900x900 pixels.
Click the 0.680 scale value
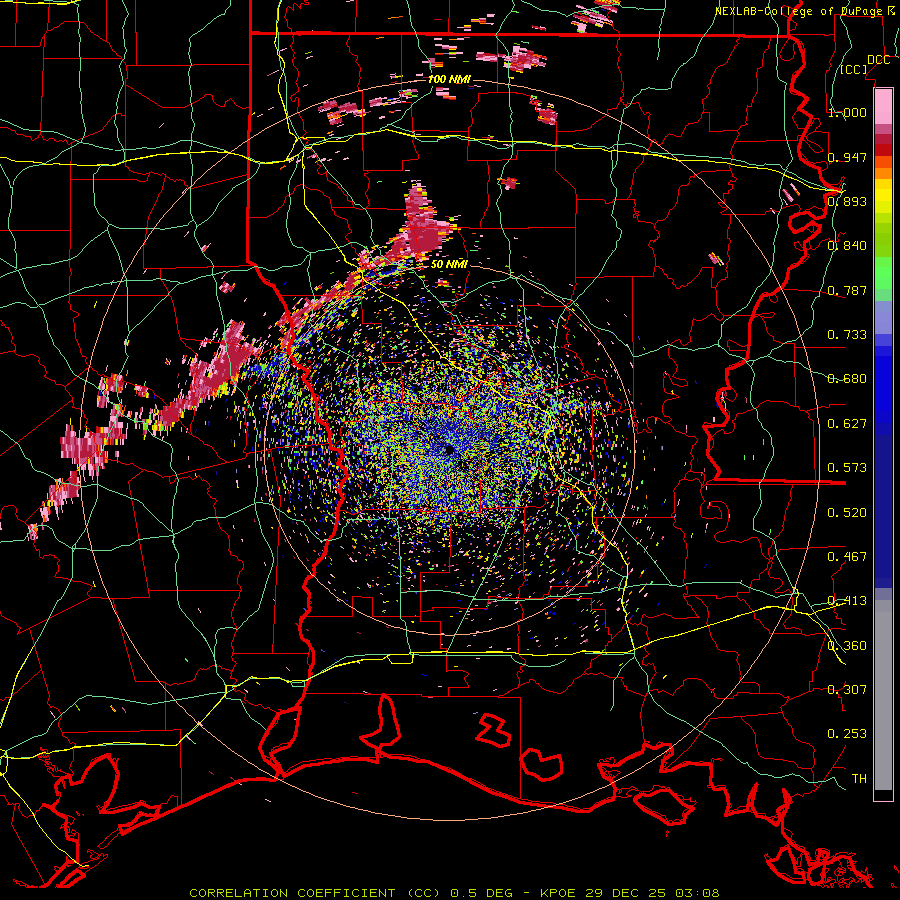point(847,379)
